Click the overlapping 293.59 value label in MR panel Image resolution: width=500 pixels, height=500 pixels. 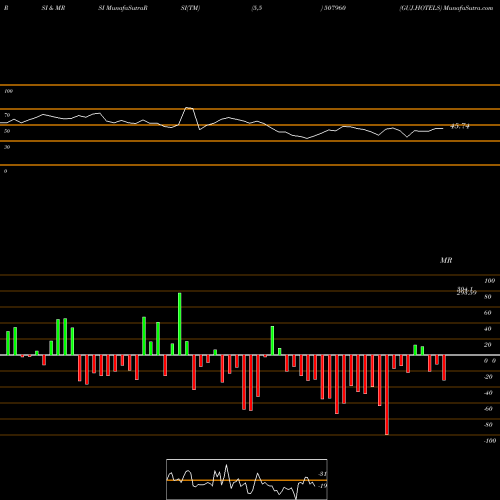(x=466, y=293)
